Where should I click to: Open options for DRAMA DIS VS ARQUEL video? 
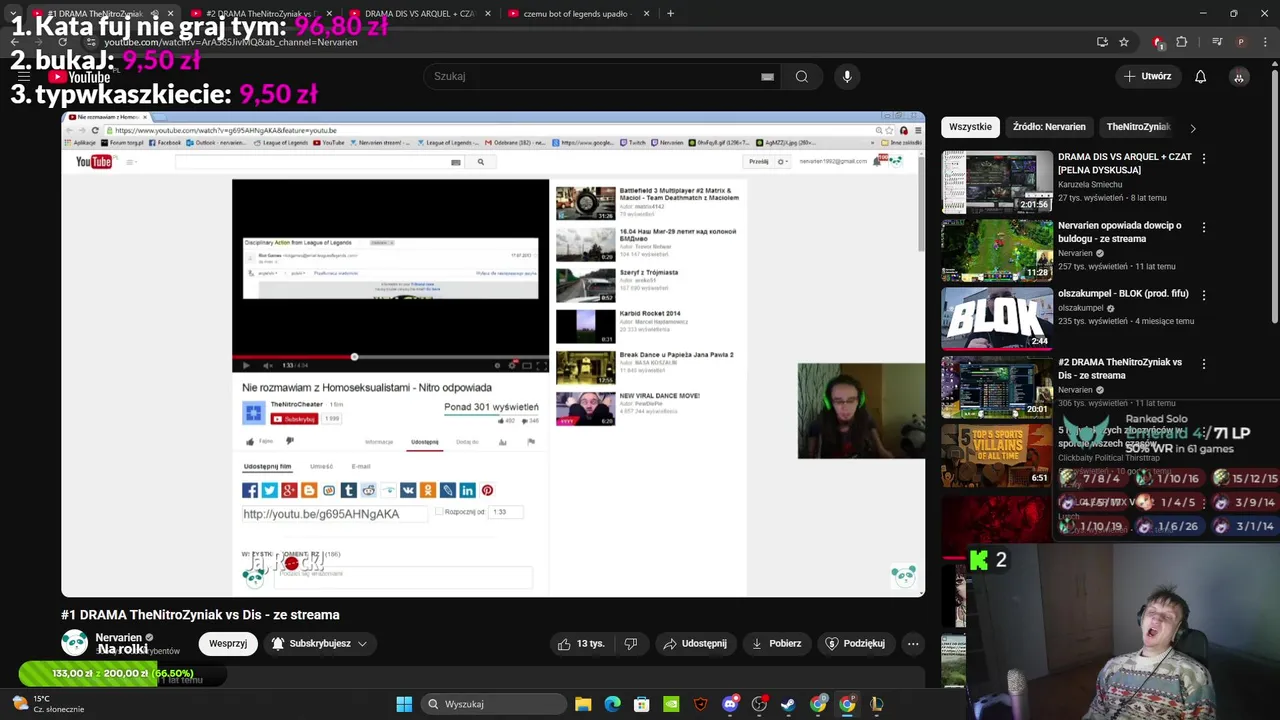point(1204,159)
